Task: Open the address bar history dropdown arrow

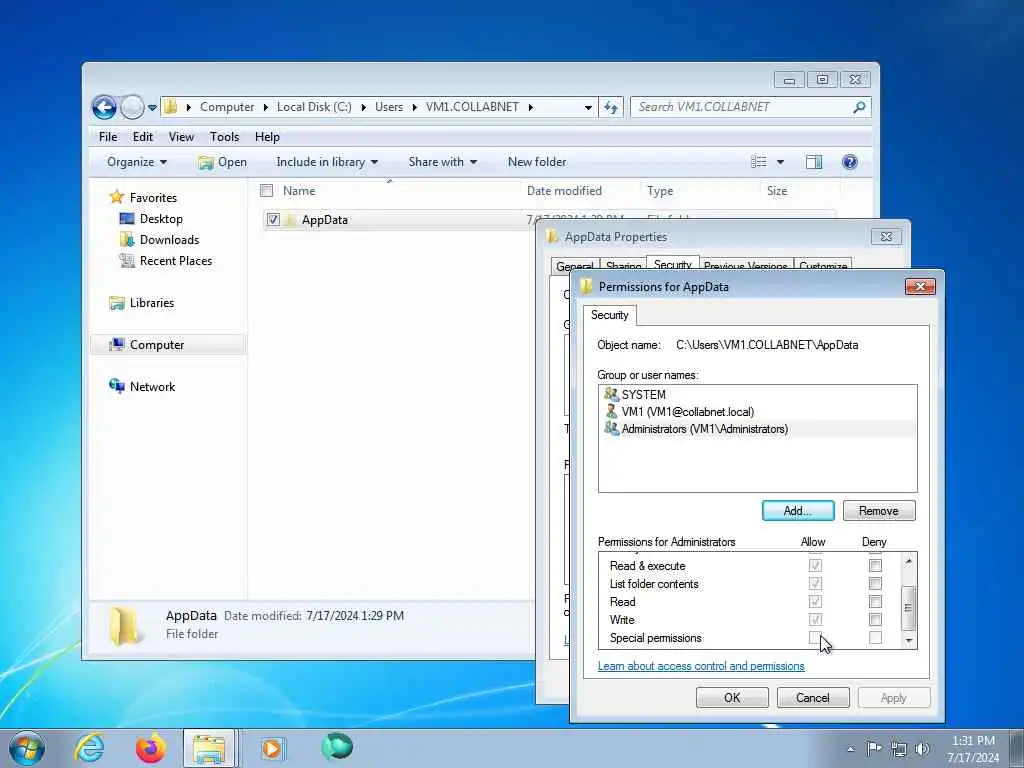Action: coord(588,108)
